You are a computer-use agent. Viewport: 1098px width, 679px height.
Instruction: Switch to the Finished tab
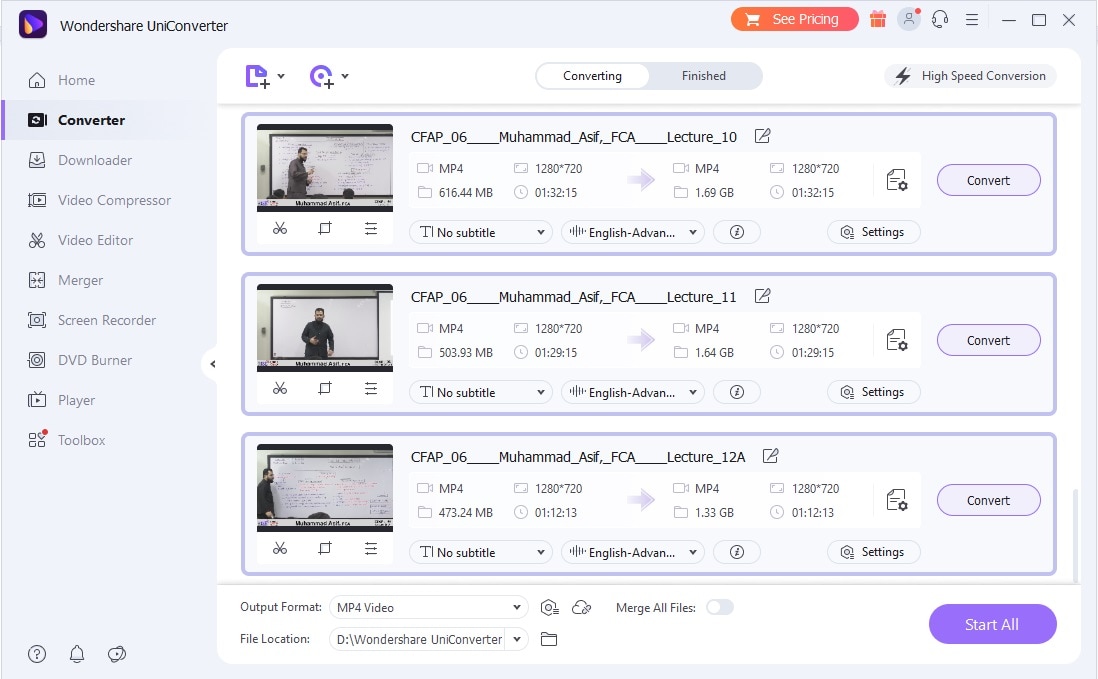704,76
